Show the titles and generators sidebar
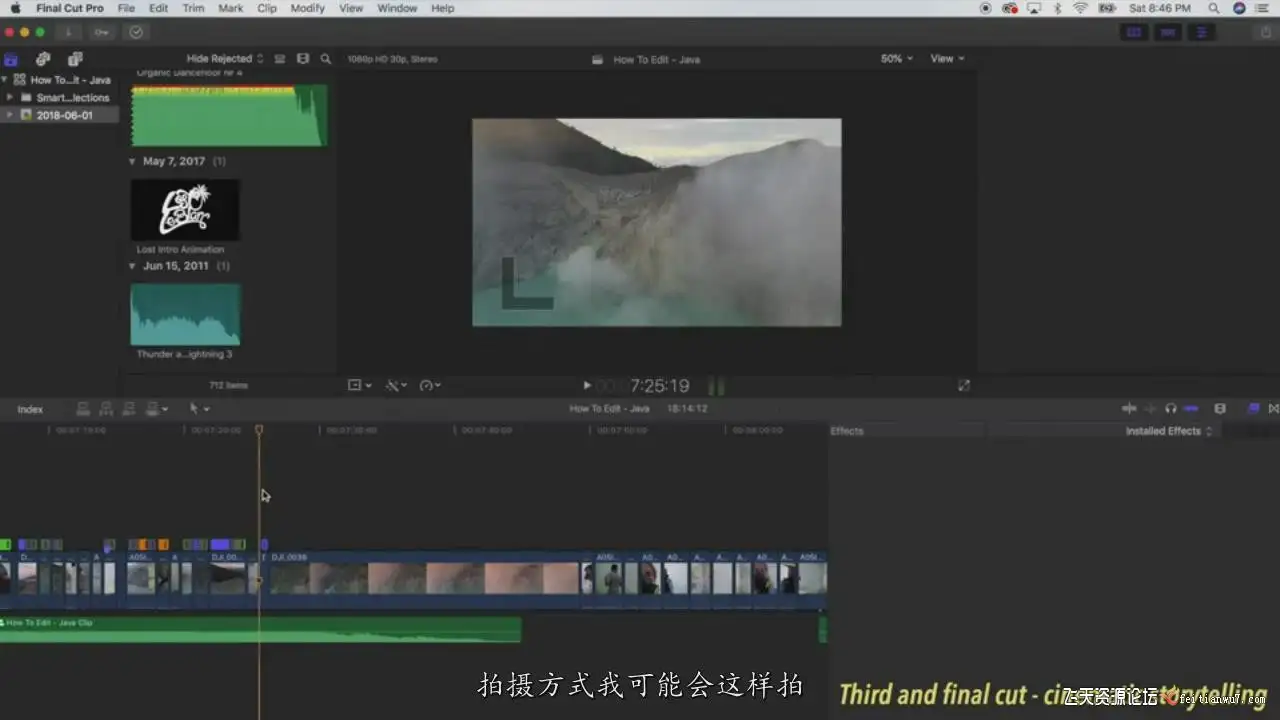1280x720 pixels. [x=75, y=59]
